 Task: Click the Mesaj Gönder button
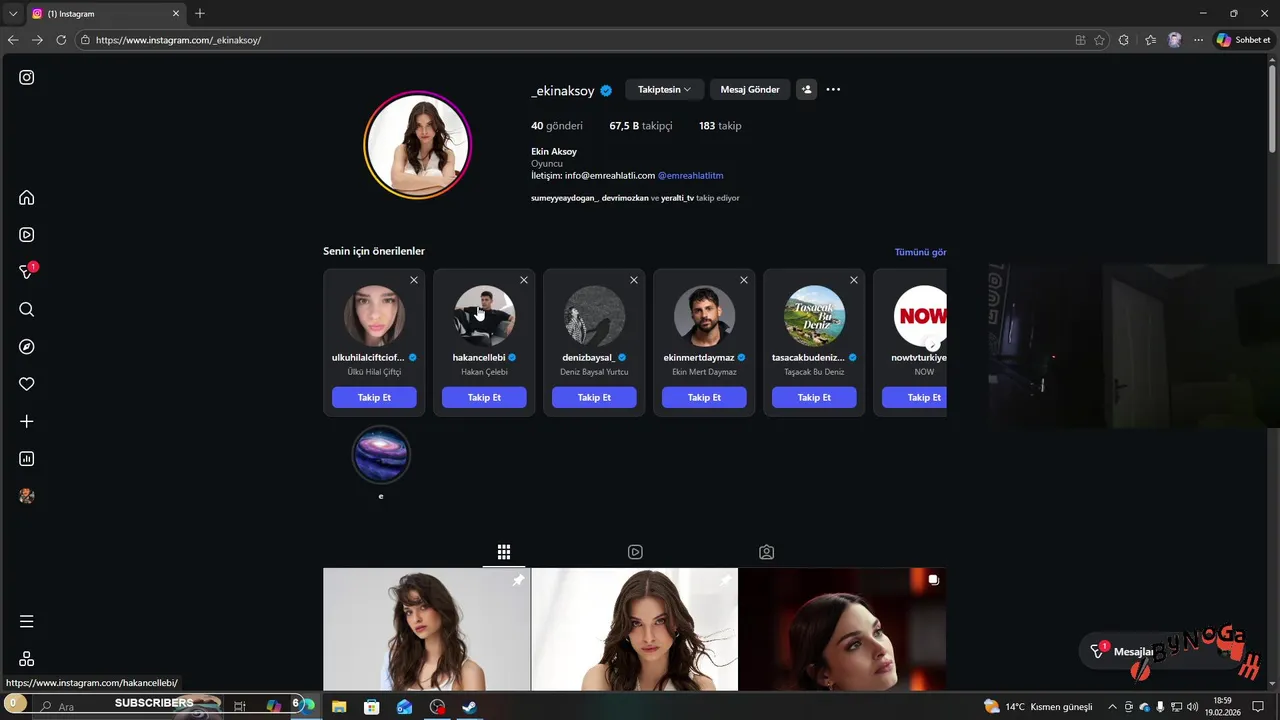click(750, 89)
